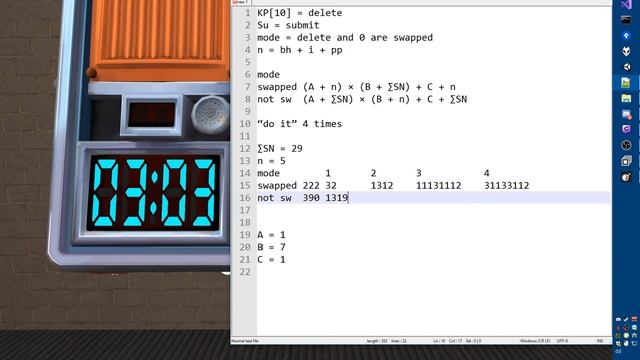Click '∑SN = 29' on line 12
Viewport: 640px width, 360px height.
pos(280,149)
